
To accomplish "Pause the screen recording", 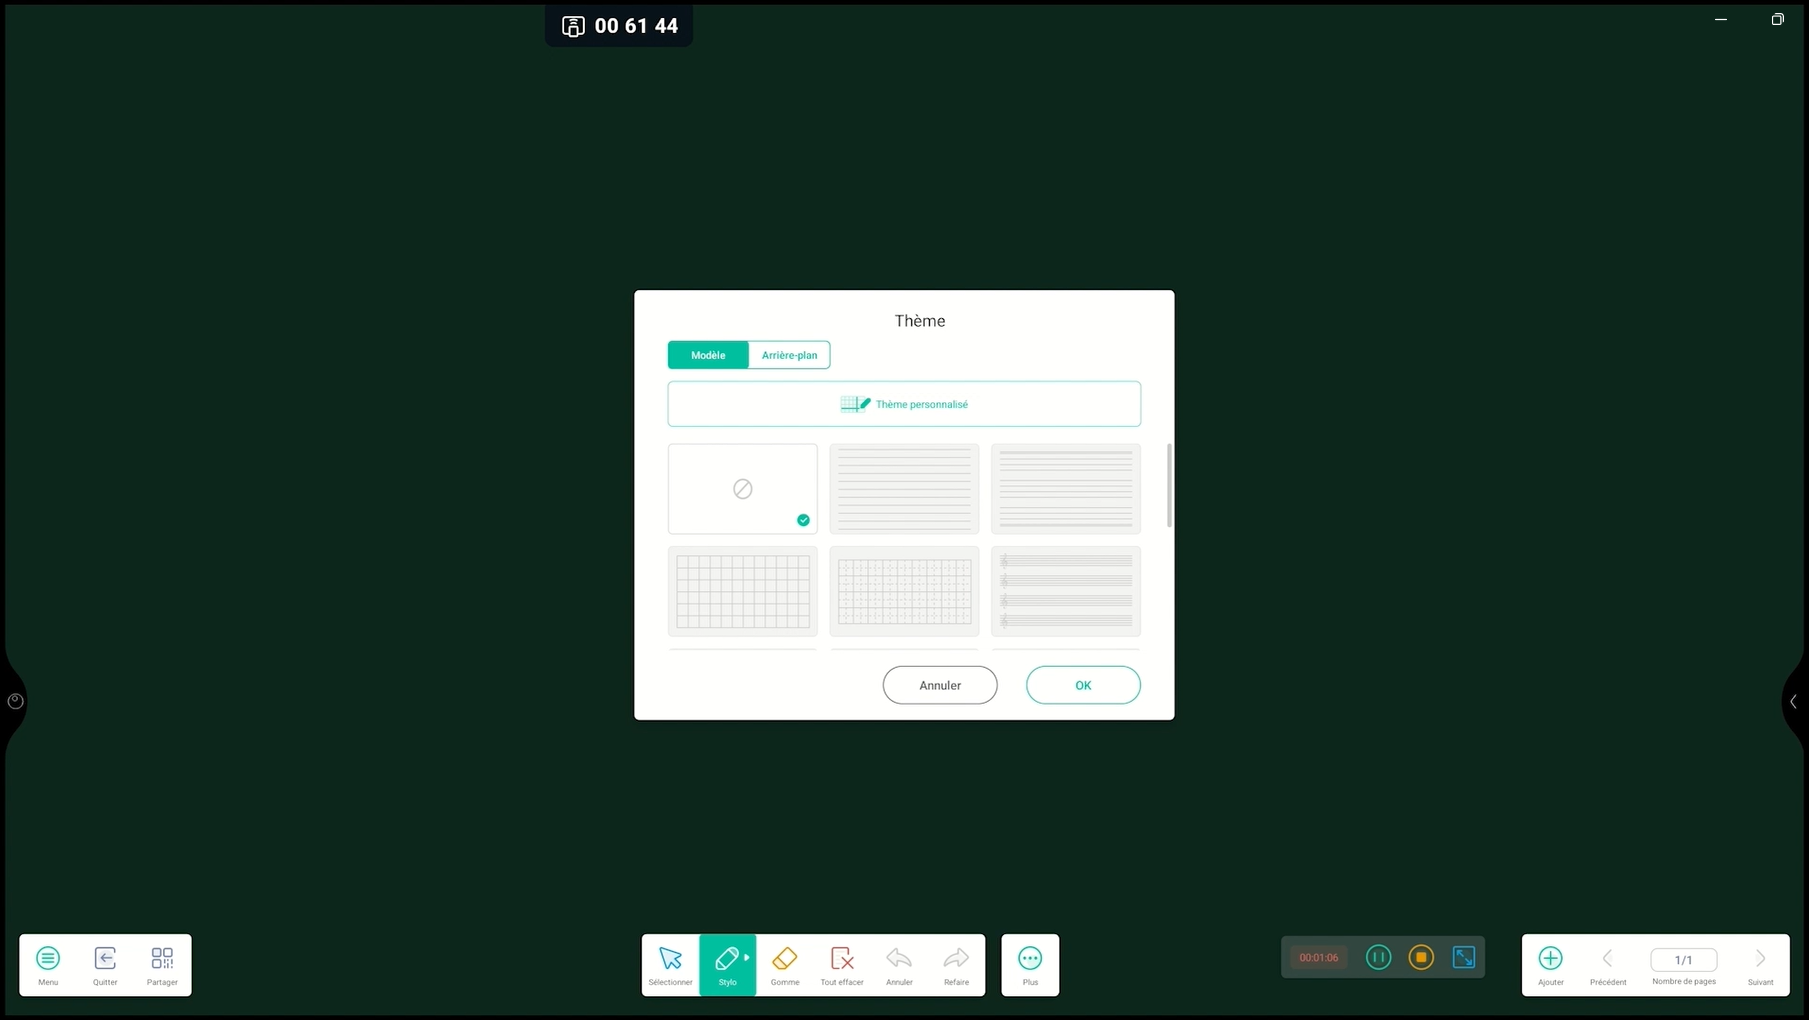I will tap(1378, 957).
